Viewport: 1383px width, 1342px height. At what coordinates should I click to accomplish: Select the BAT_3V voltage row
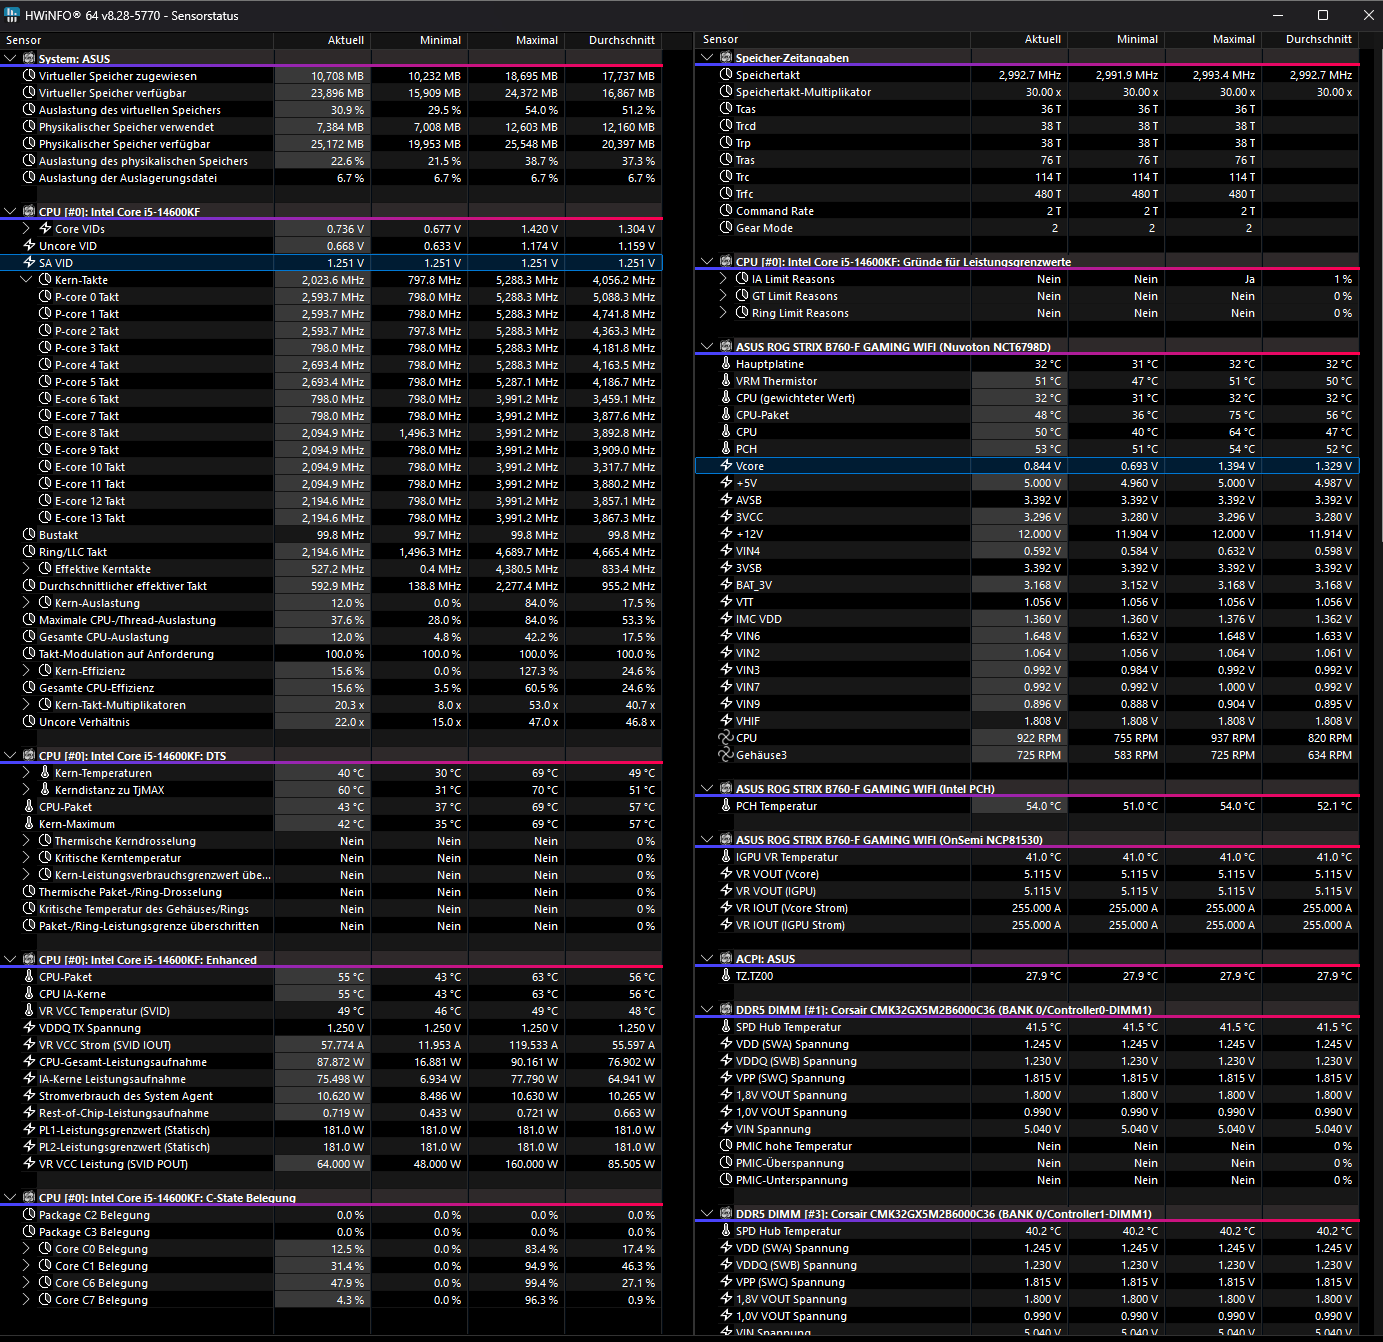pos(1027,585)
